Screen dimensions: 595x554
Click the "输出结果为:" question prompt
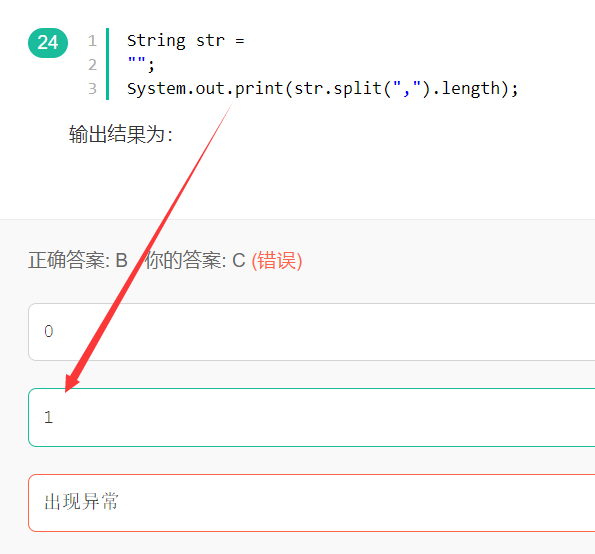121,134
